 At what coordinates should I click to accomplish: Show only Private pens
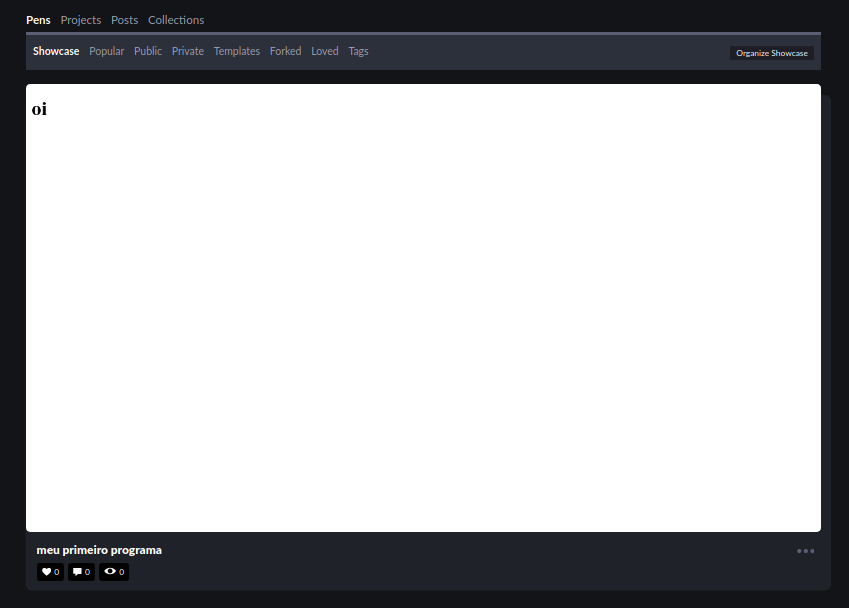click(187, 51)
